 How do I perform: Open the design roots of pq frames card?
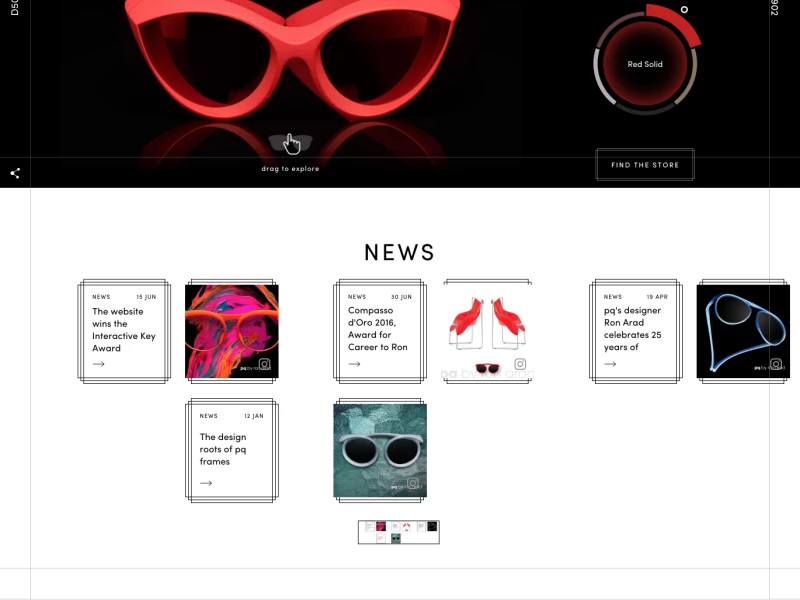tap(232, 451)
